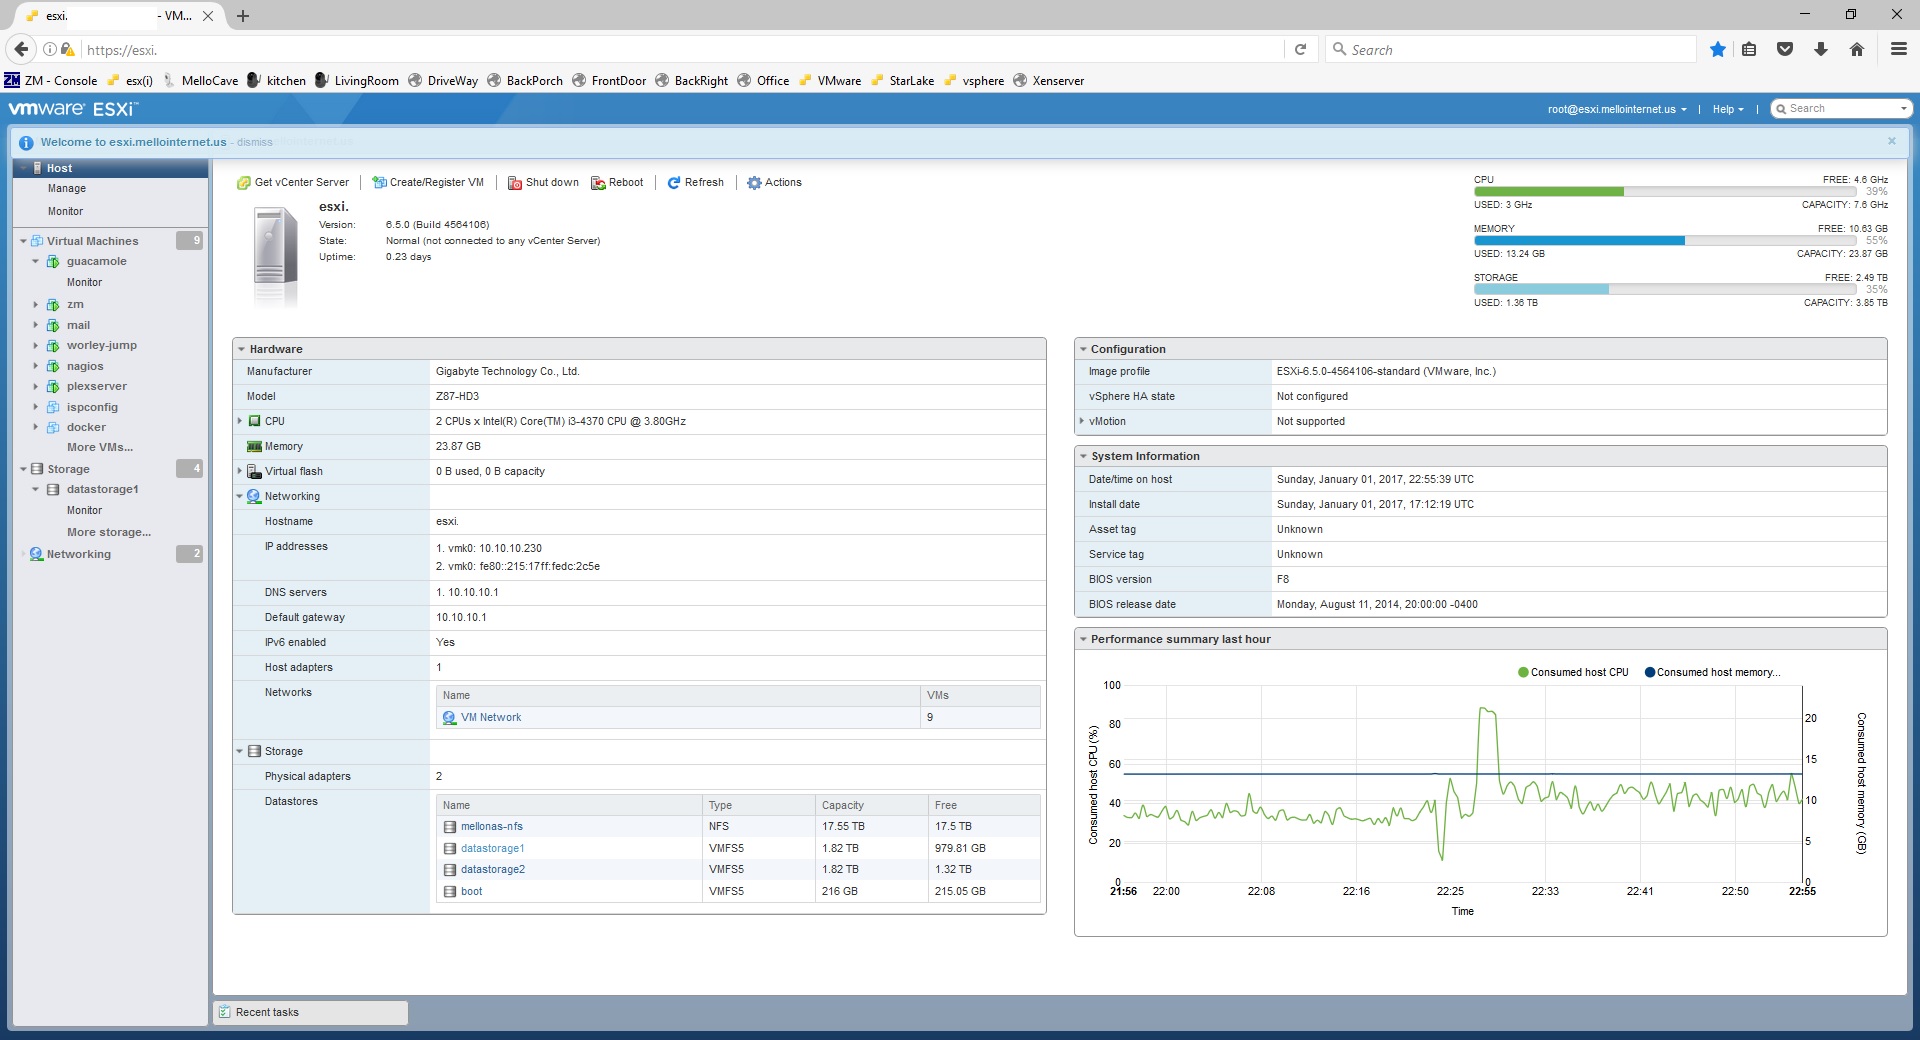Click the mail VM icon
Image resolution: width=1920 pixels, height=1040 pixels.
coord(53,326)
